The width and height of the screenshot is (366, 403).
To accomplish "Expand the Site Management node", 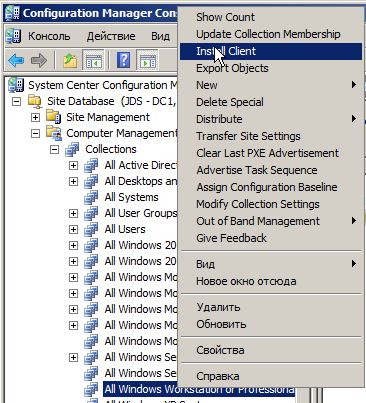I will point(35,118).
